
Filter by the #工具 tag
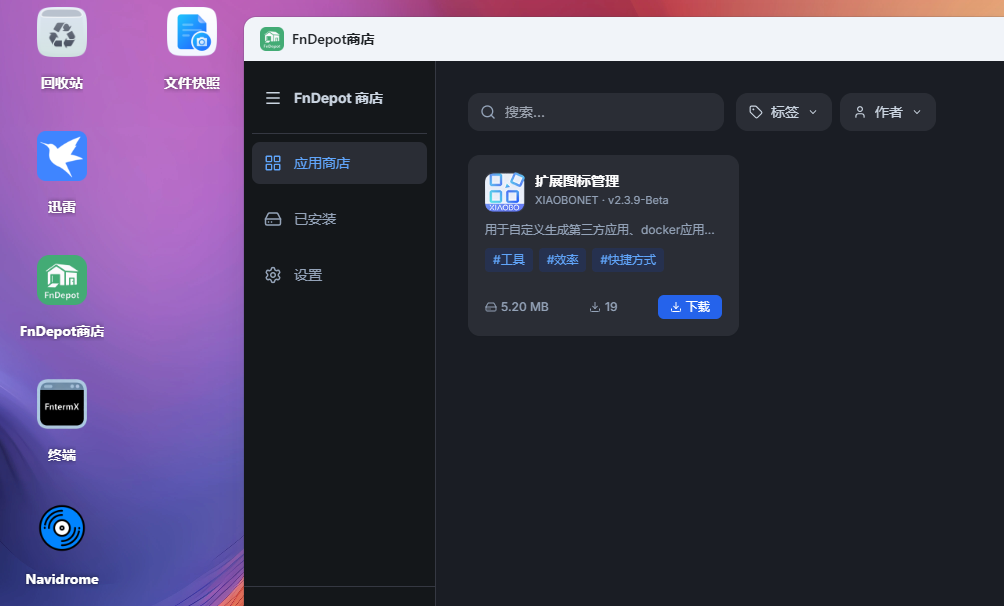pos(508,259)
